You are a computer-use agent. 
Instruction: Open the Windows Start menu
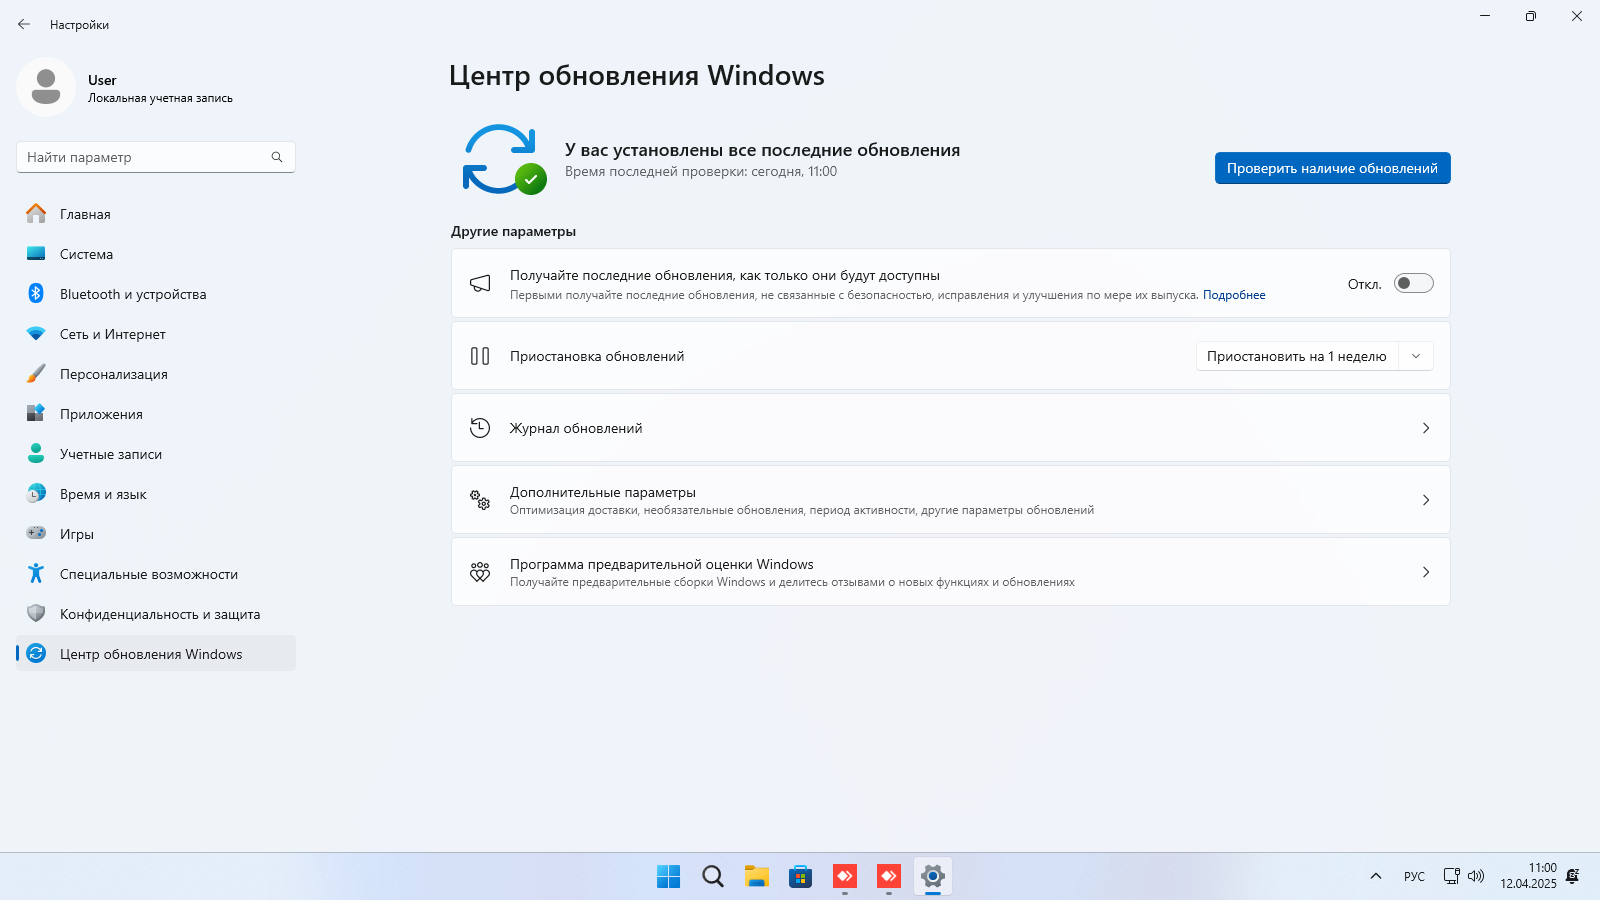[668, 877]
